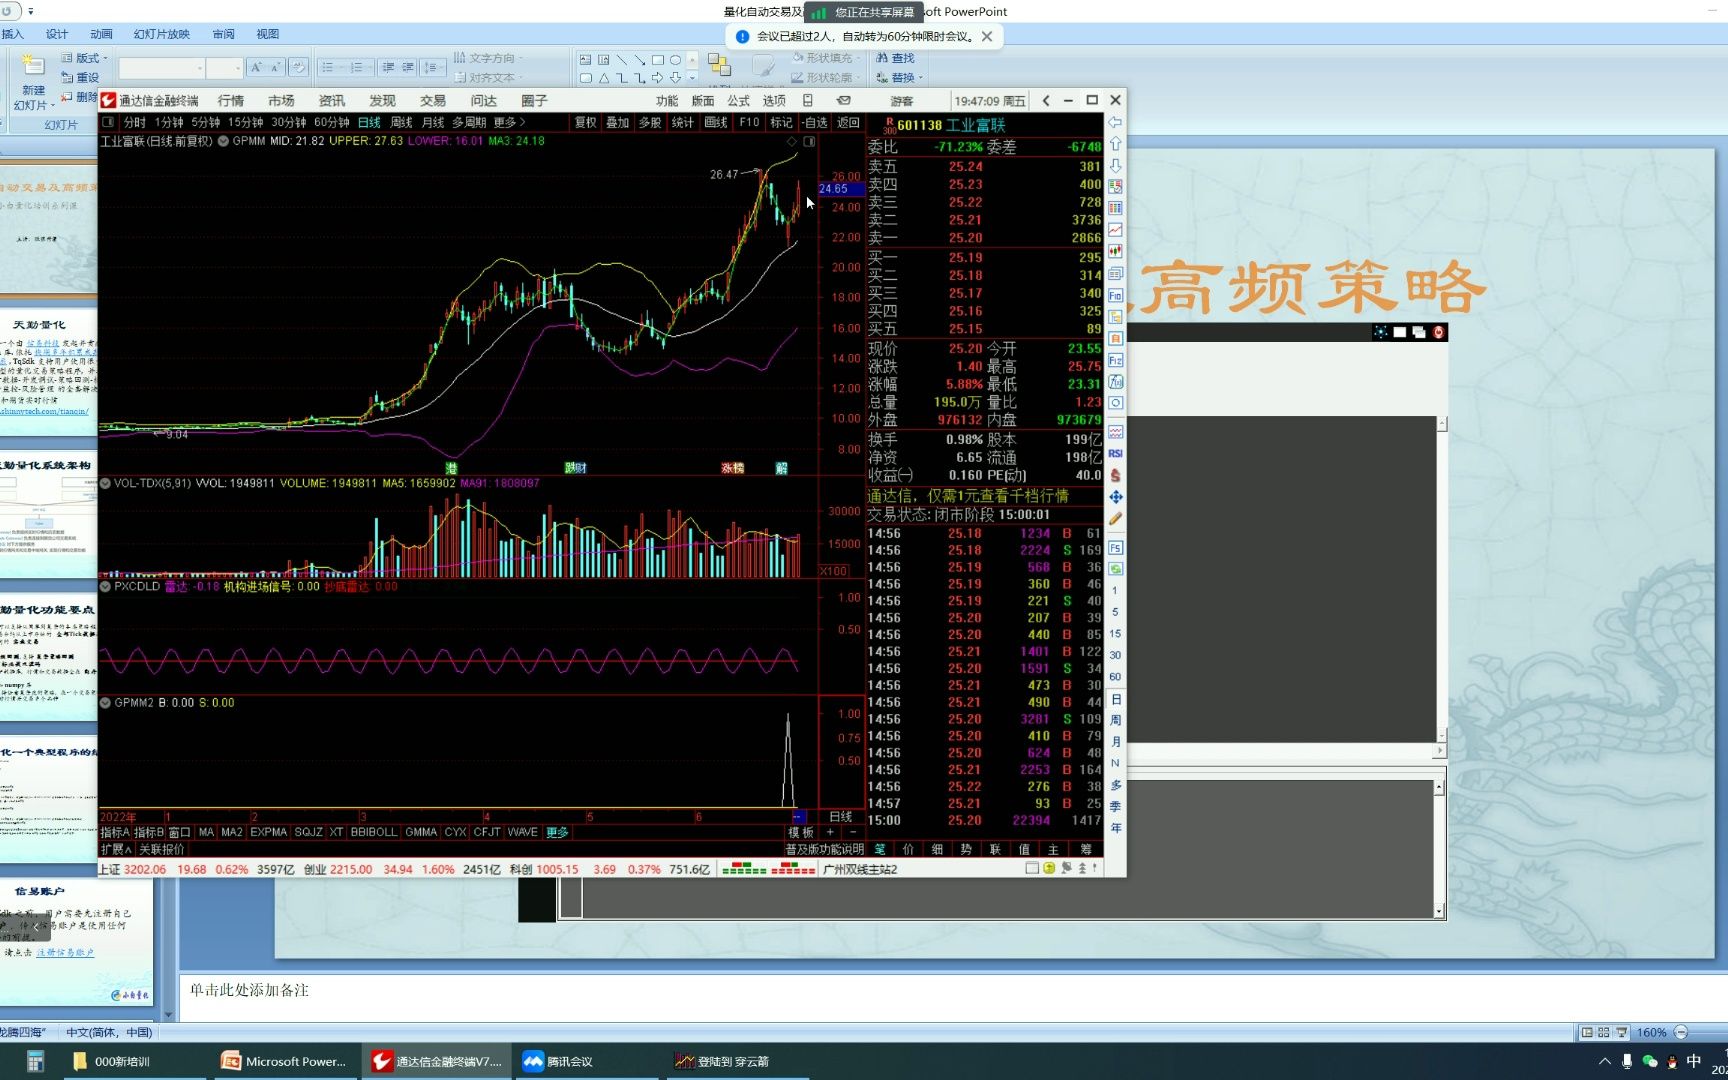Click the shape arrange icon in PowerPoint ribbon

[x=719, y=66]
